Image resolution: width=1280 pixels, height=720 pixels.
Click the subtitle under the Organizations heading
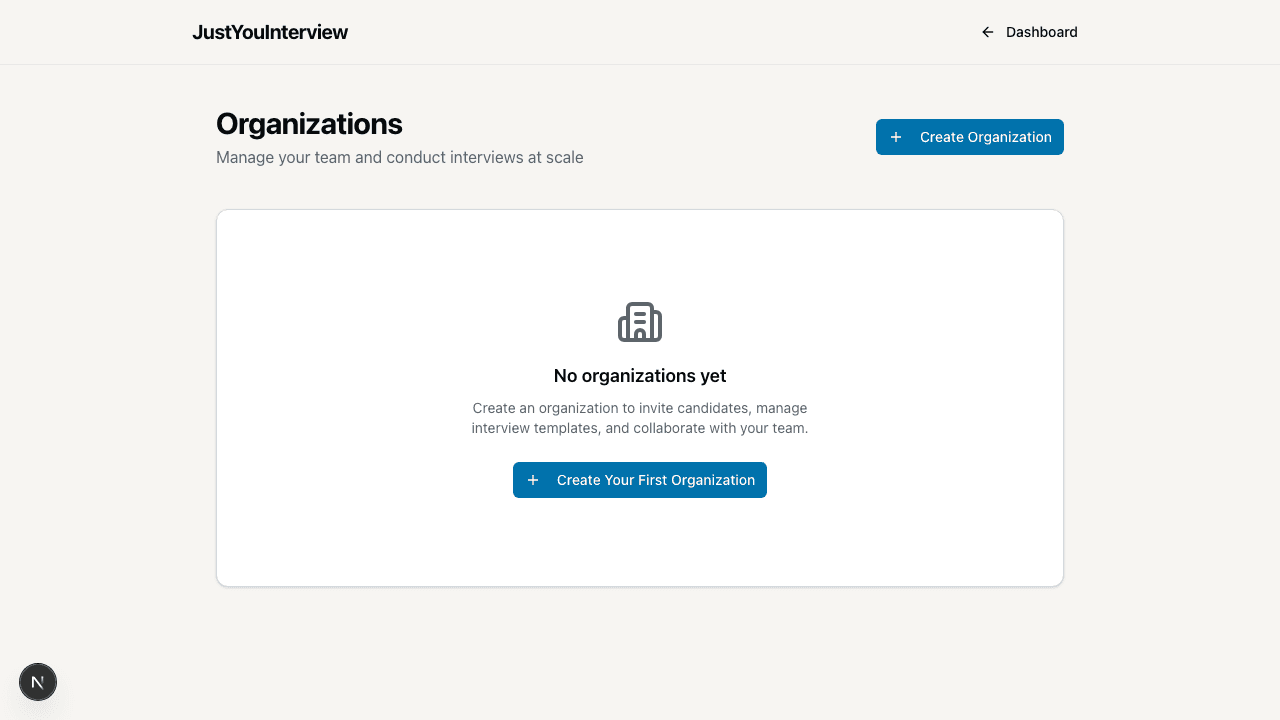(x=399, y=157)
